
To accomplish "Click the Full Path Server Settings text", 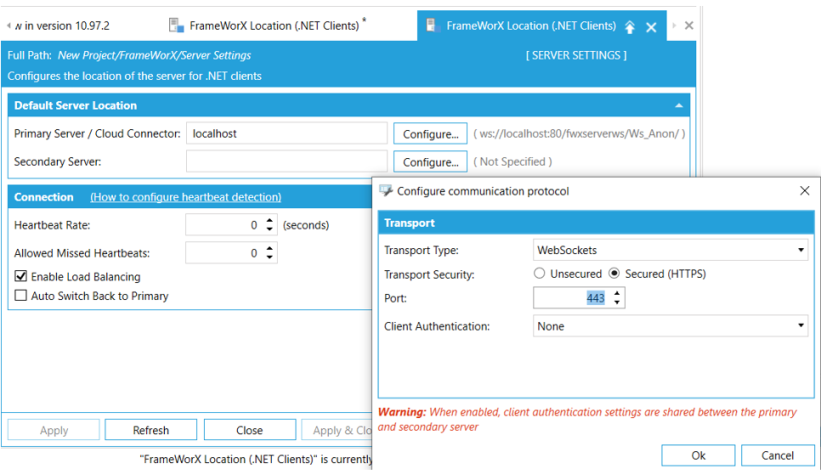I will tap(154, 55).
